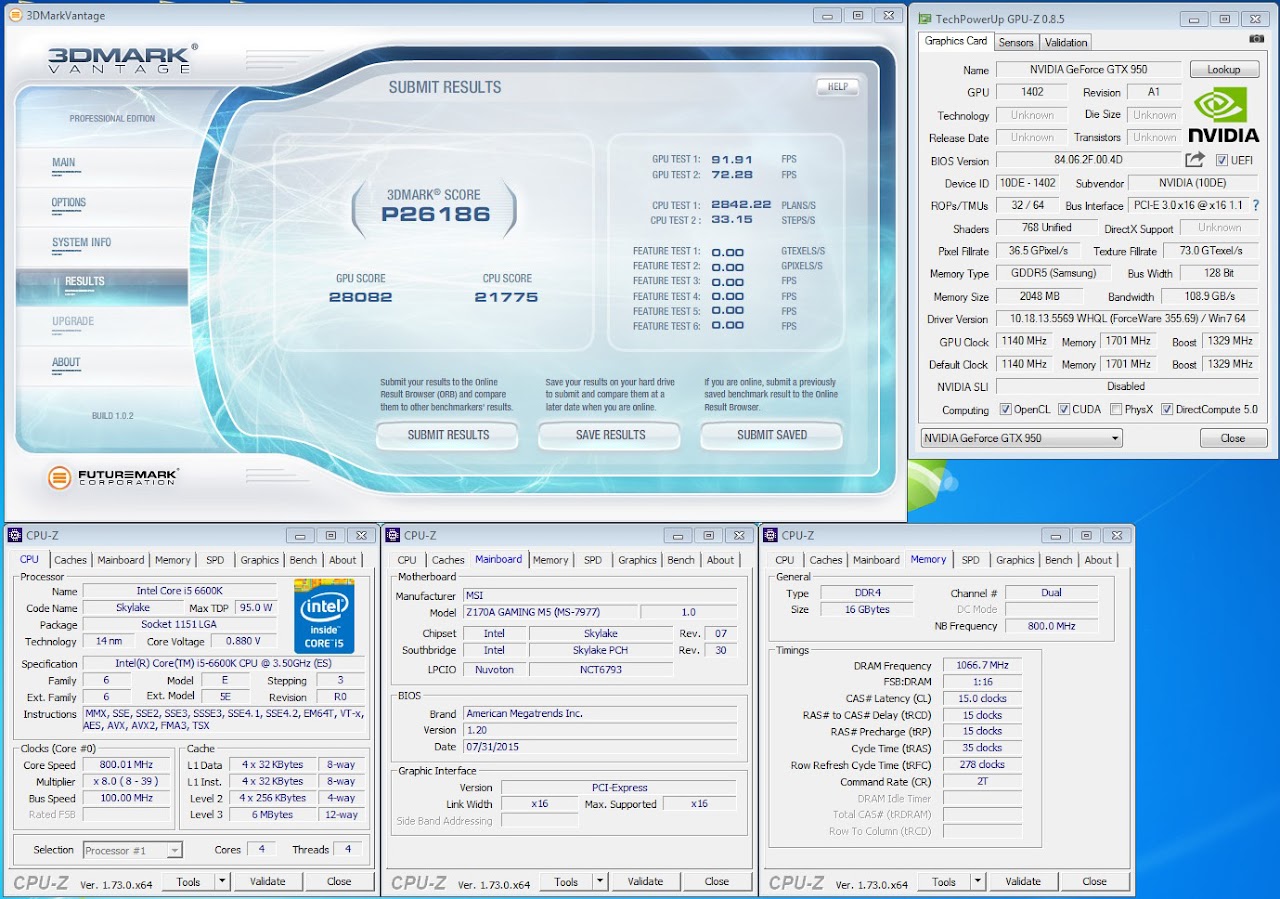This screenshot has width=1280, height=899.
Task: Open Tools dropdown arrow in Memory CPU-Z window
Action: 976,881
